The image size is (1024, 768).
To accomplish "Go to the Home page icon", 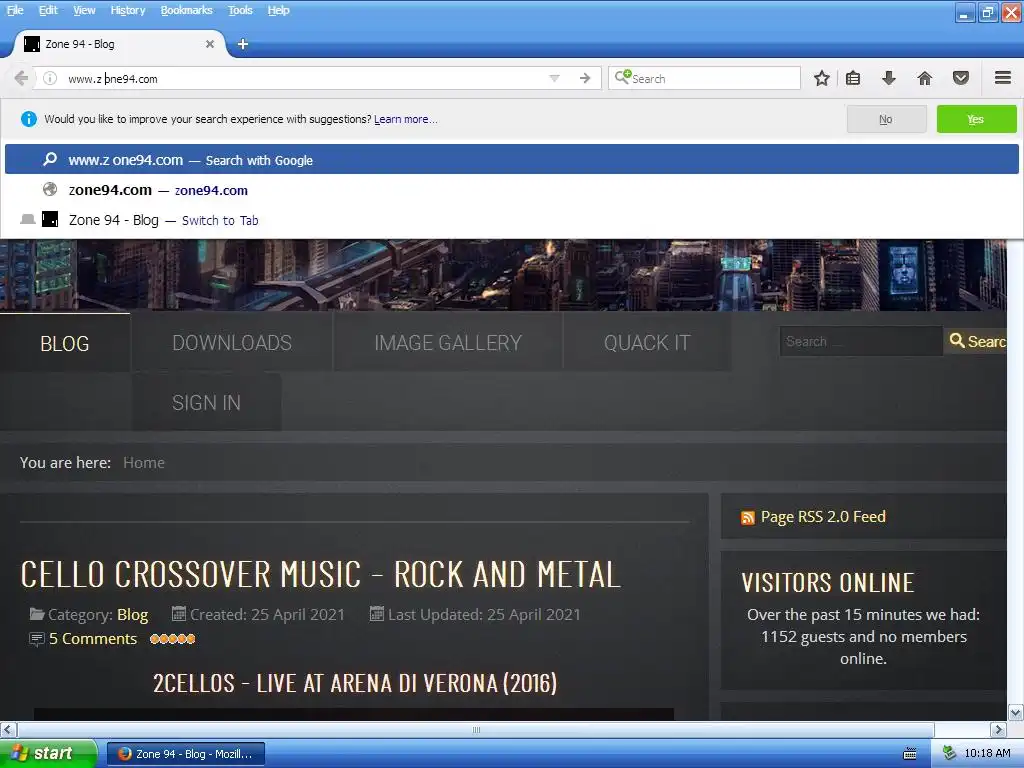I will (x=925, y=78).
